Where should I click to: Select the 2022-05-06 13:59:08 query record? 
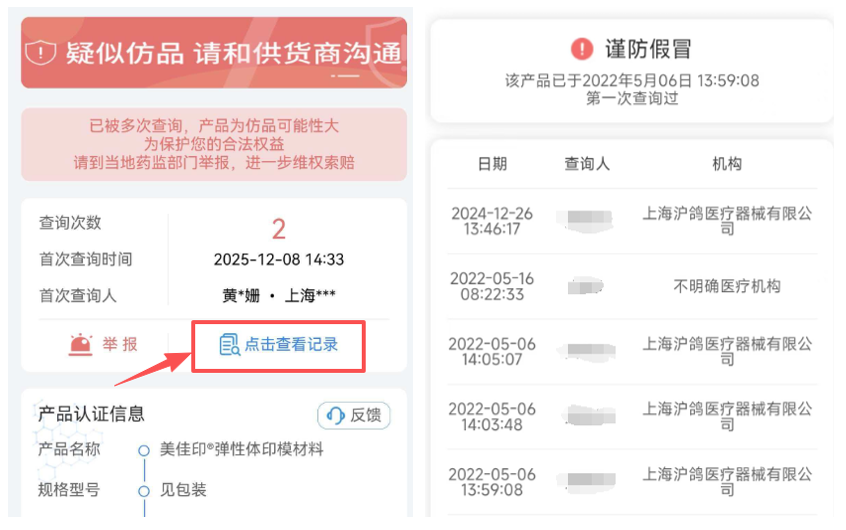coord(632,481)
